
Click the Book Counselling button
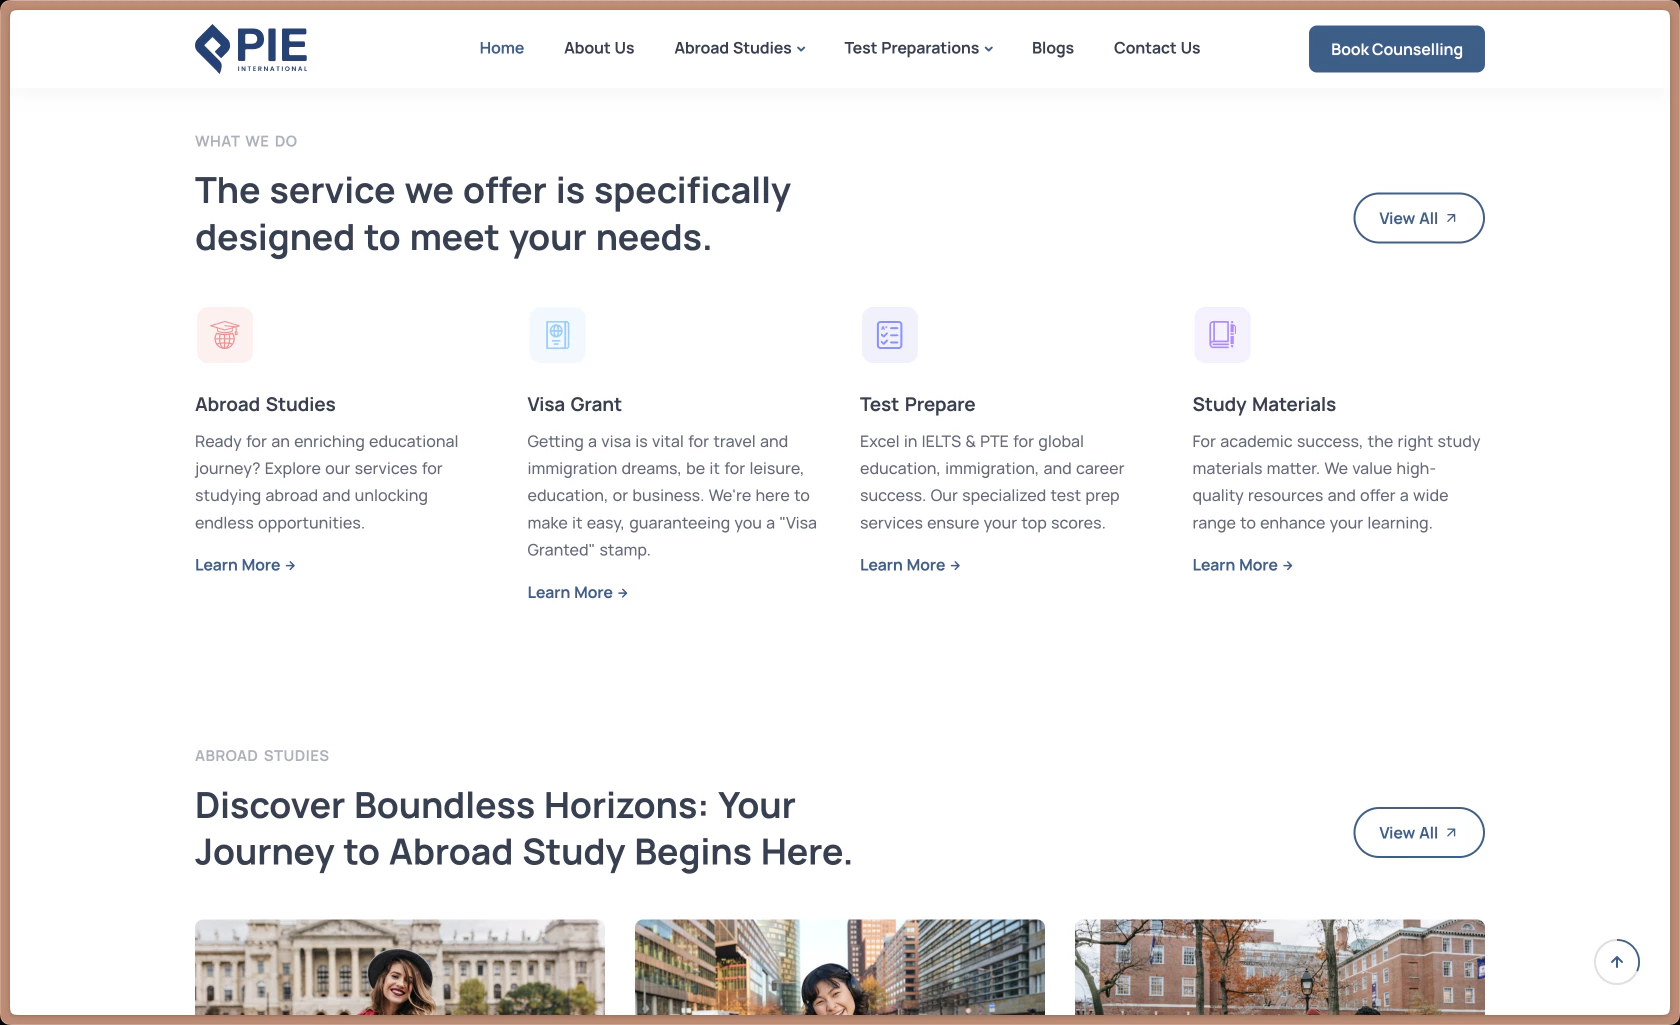[x=1396, y=48]
